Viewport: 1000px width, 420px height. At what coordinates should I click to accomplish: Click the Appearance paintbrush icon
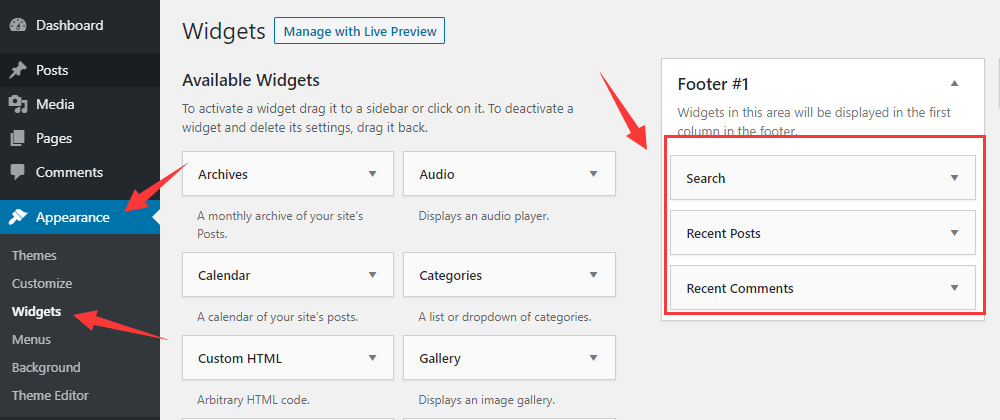coord(18,217)
